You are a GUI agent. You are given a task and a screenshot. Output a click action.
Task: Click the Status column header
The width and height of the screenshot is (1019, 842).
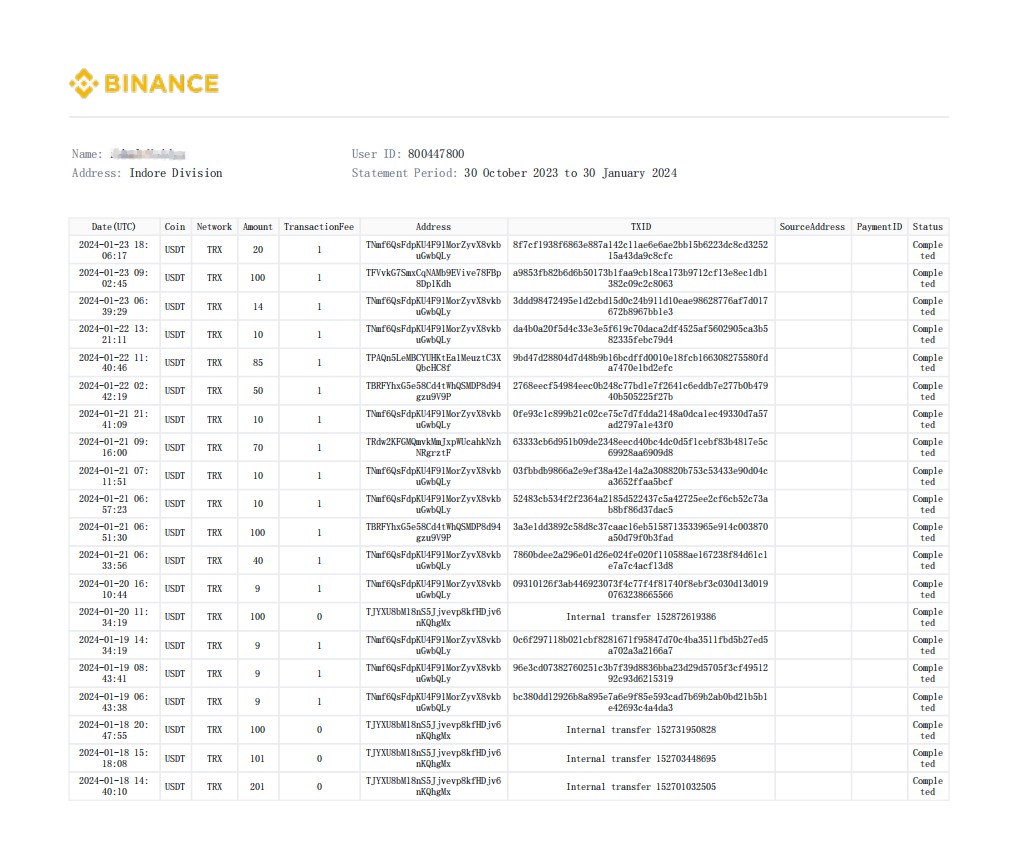(927, 227)
